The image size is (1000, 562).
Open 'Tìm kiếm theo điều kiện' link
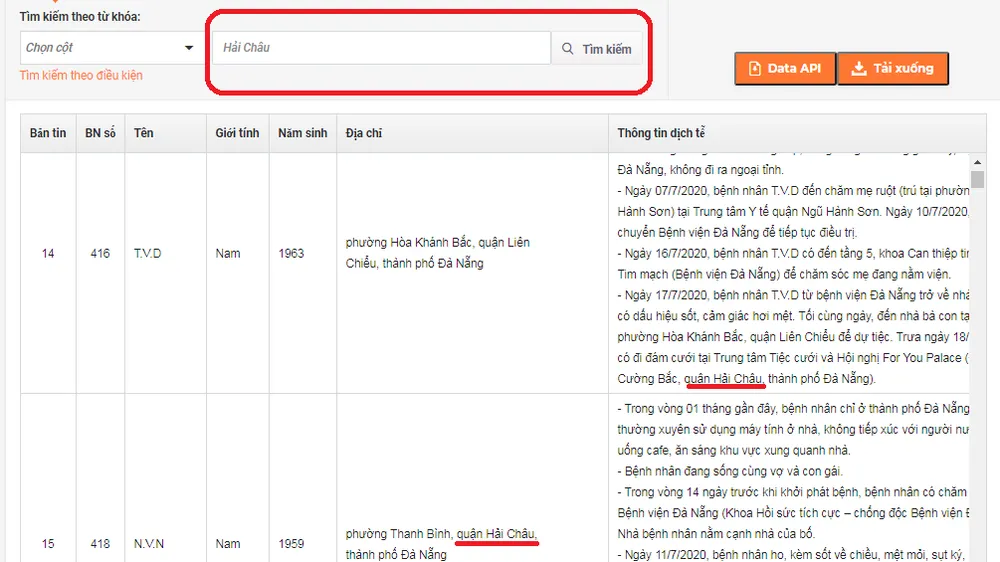coord(81,75)
